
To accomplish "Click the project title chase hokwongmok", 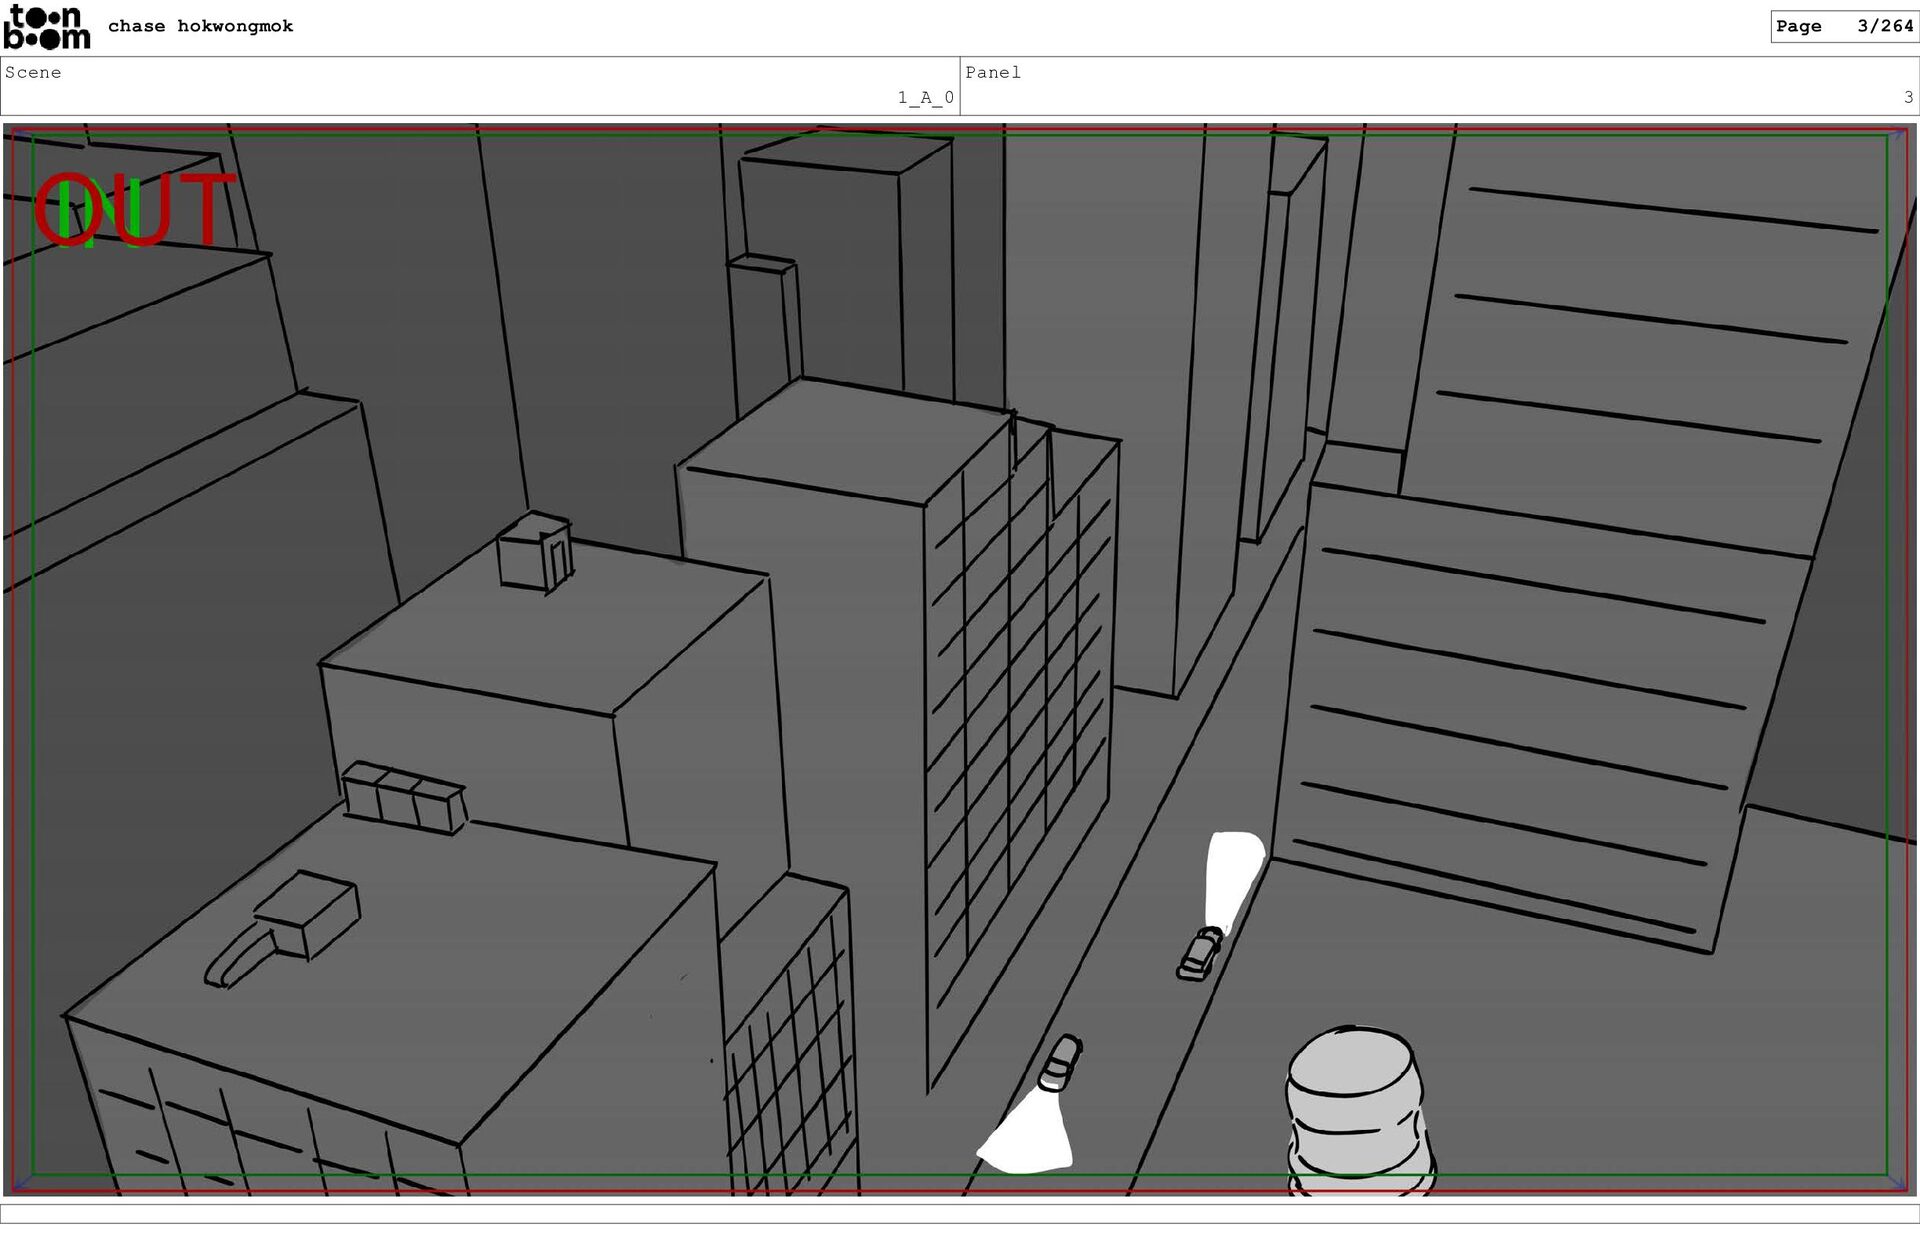I will point(200,27).
